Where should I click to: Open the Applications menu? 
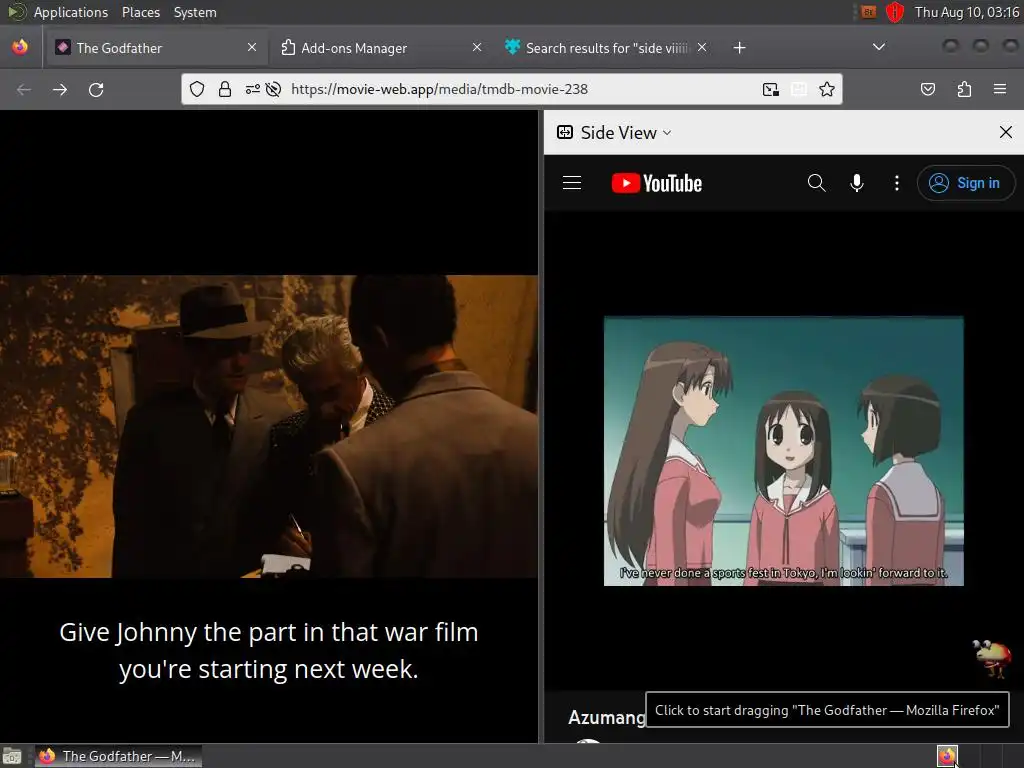(x=70, y=12)
